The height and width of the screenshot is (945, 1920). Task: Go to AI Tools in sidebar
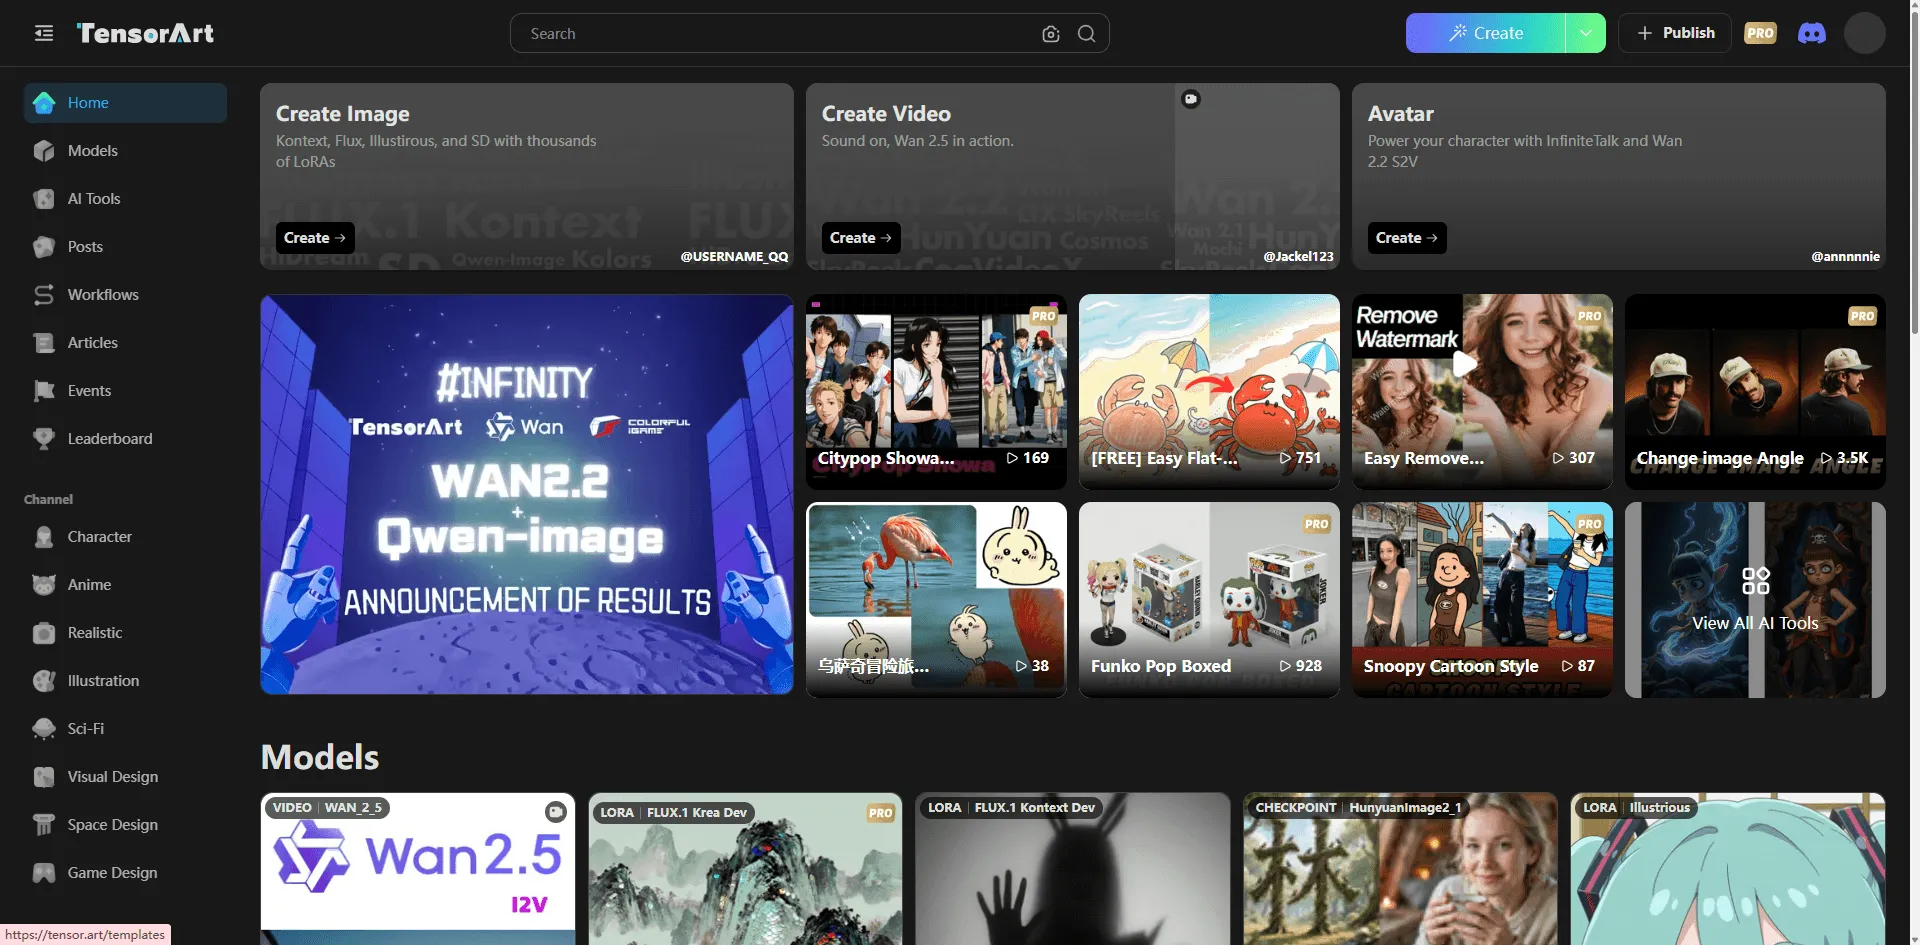(93, 199)
